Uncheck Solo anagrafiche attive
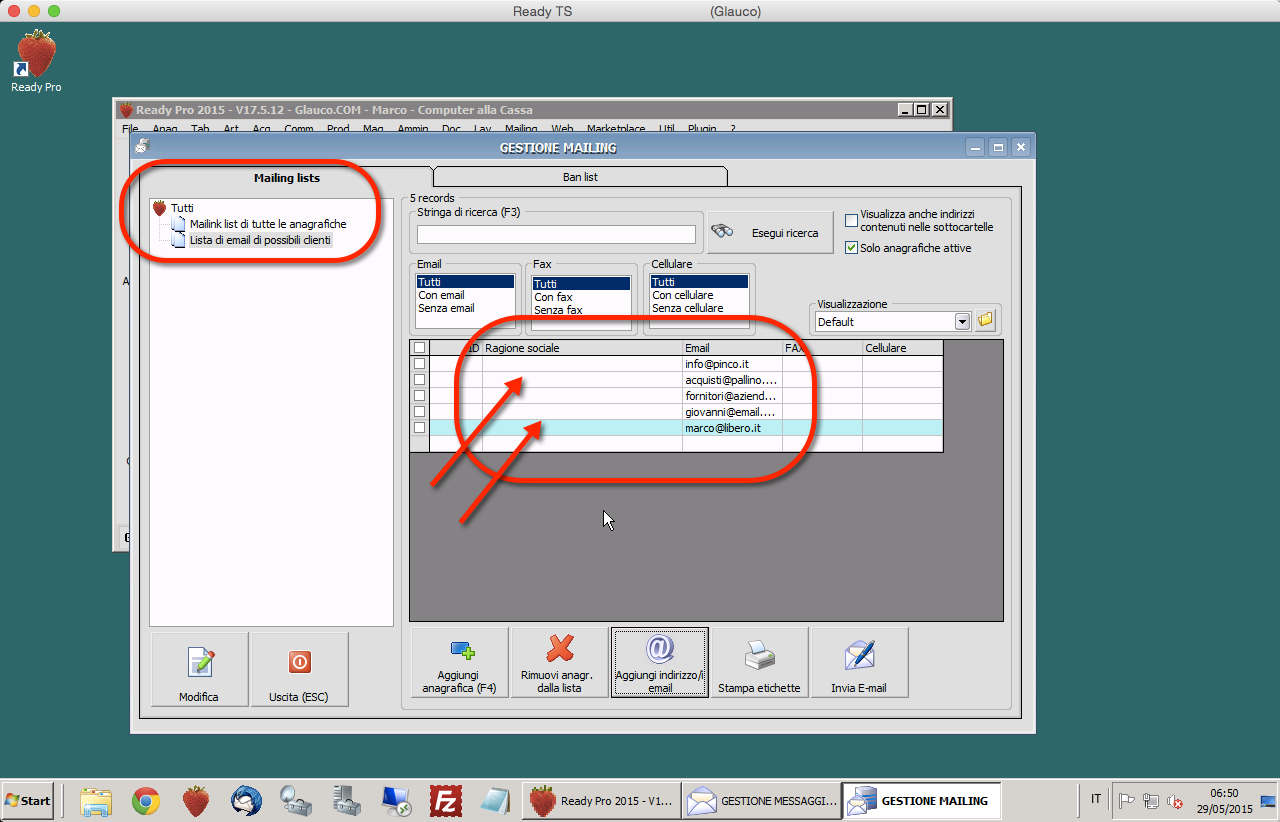Screen dimensions: 1280x822 852,248
